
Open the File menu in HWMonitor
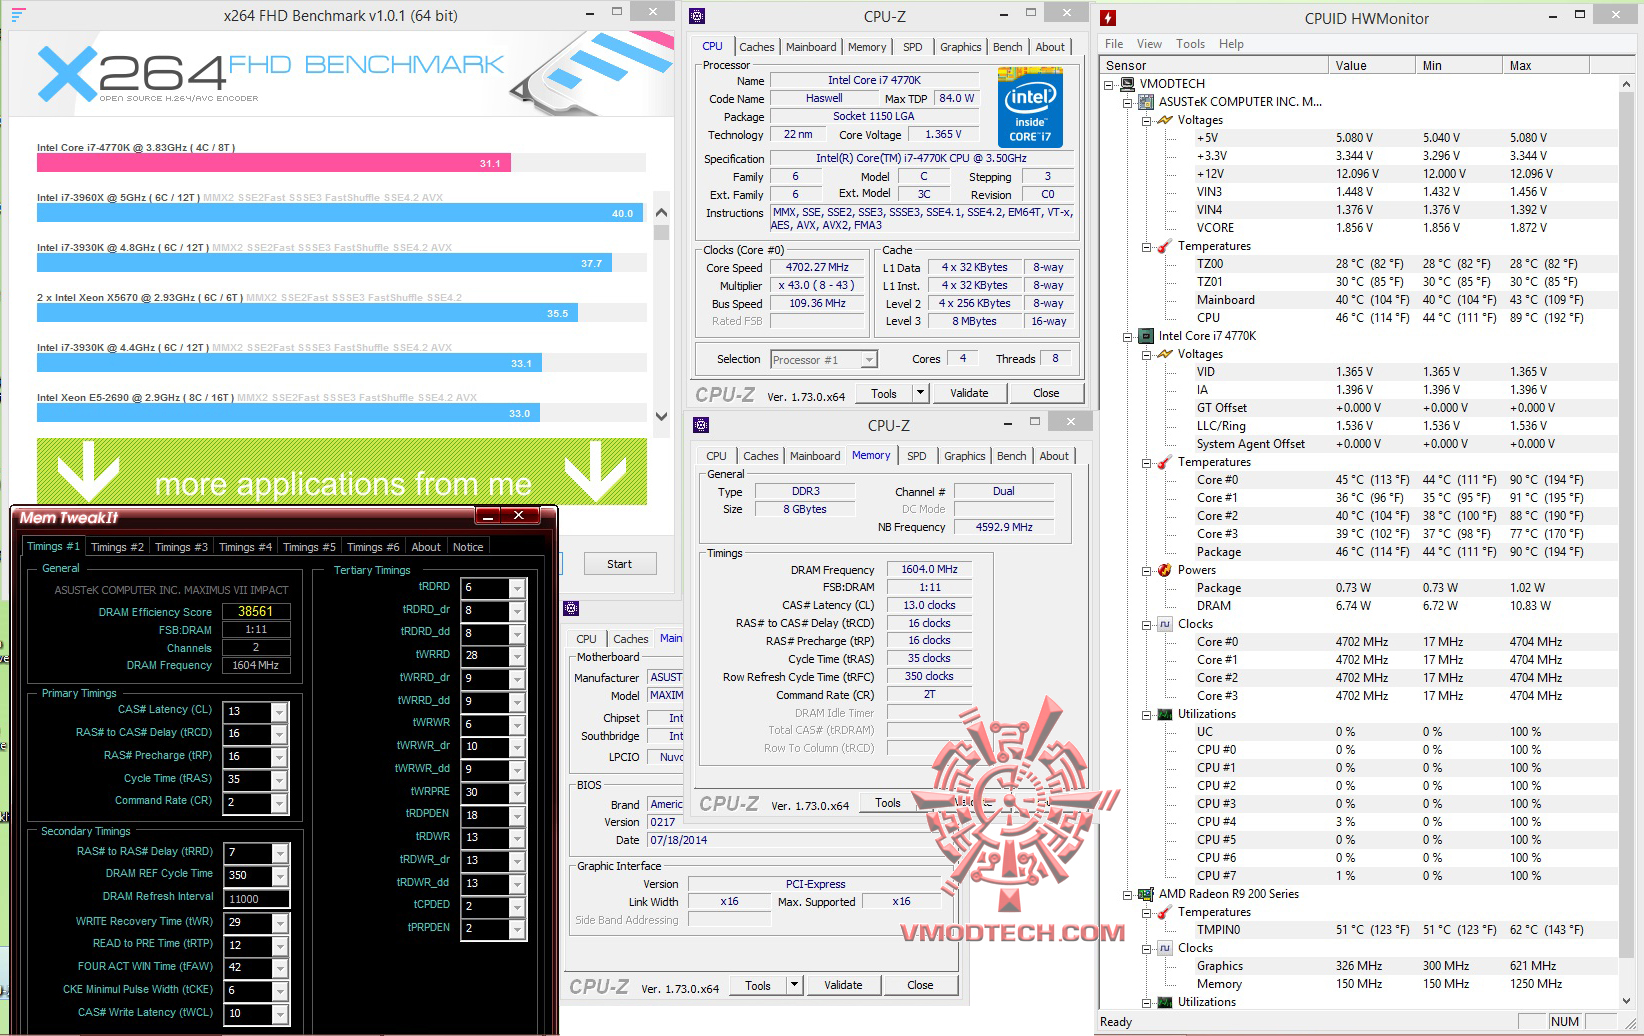tap(1114, 44)
